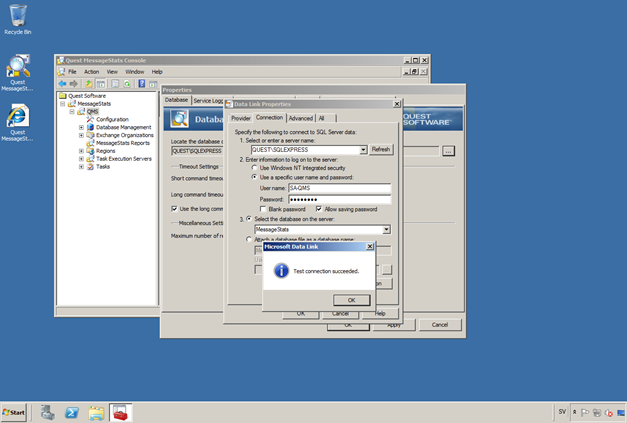Expand the Regions tree node
The width and height of the screenshot is (627, 423).
pos(81,151)
